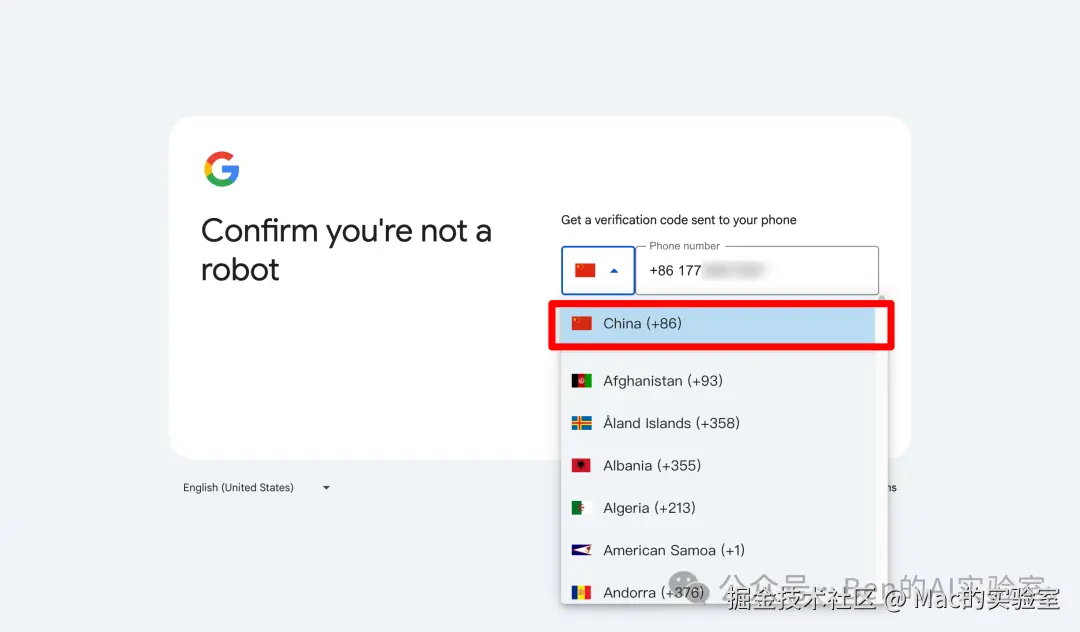
Task: Choose American Samoa (+1) option
Action: pos(717,551)
